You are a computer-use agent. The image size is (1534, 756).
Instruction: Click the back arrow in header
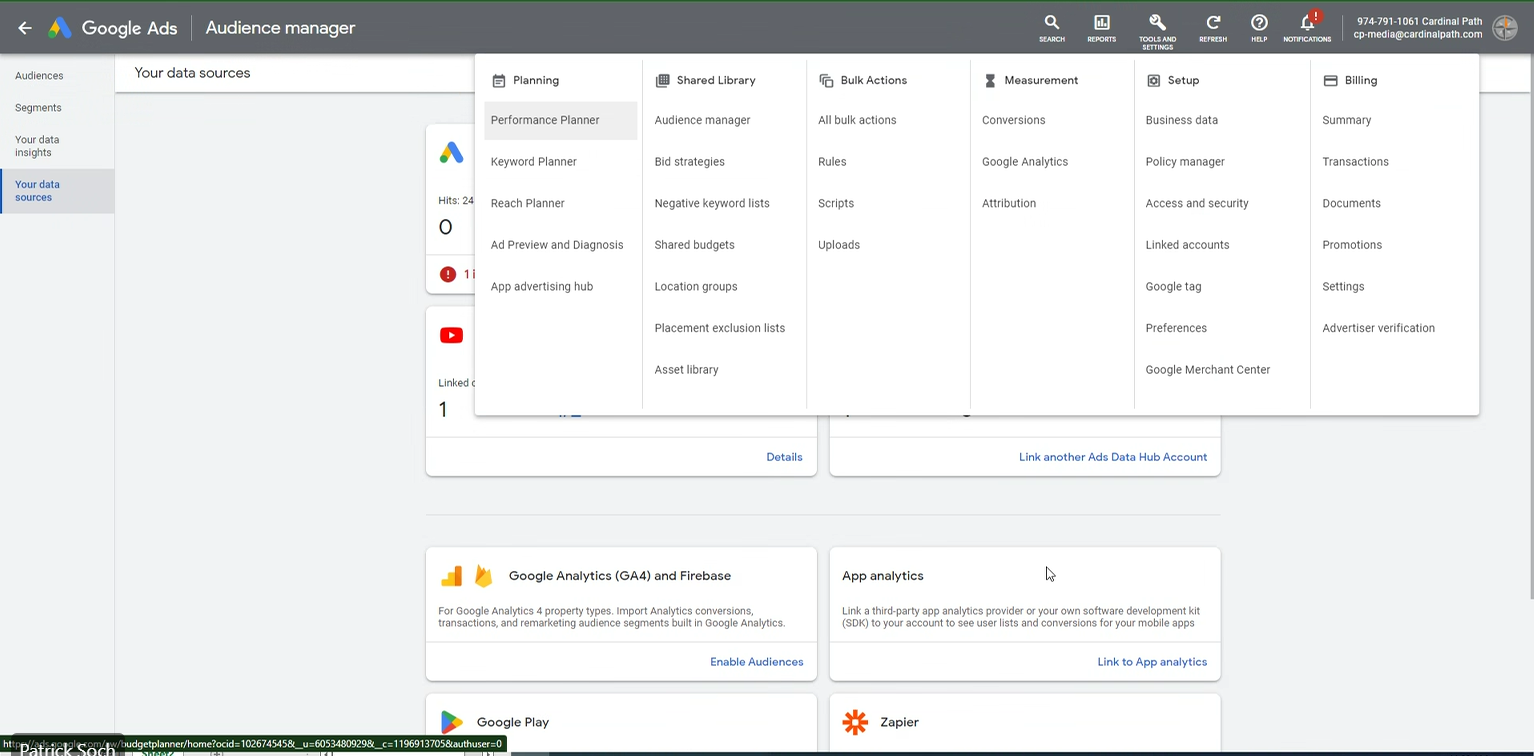click(x=25, y=28)
